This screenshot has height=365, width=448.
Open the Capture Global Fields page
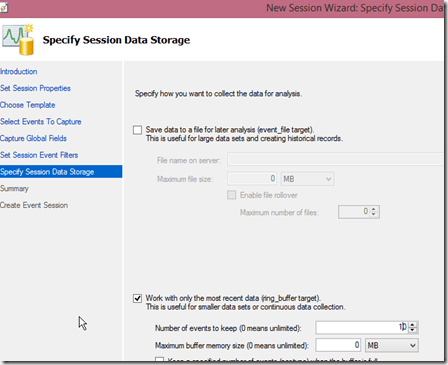pyautogui.click(x=33, y=138)
